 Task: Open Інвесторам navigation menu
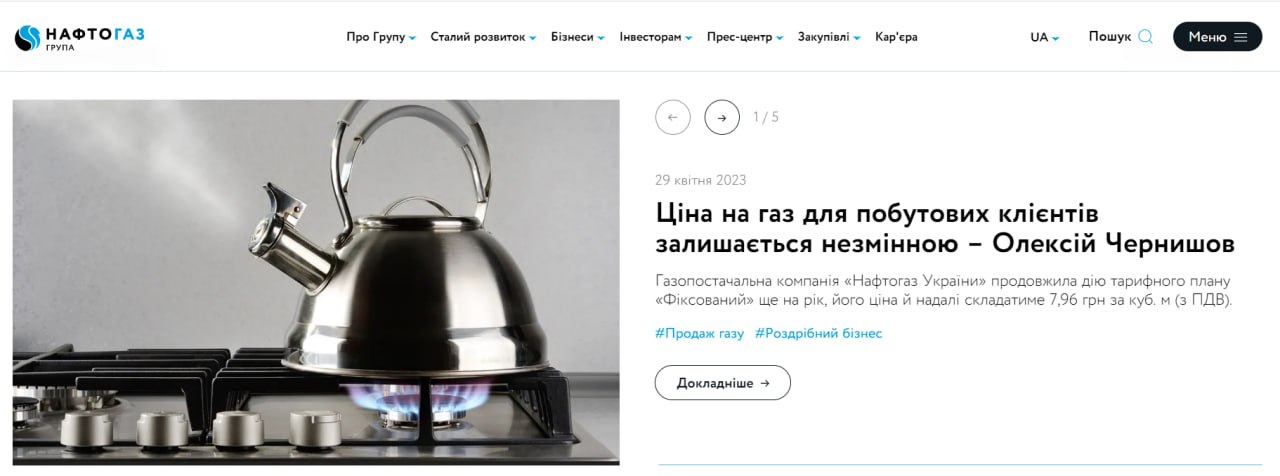(656, 37)
